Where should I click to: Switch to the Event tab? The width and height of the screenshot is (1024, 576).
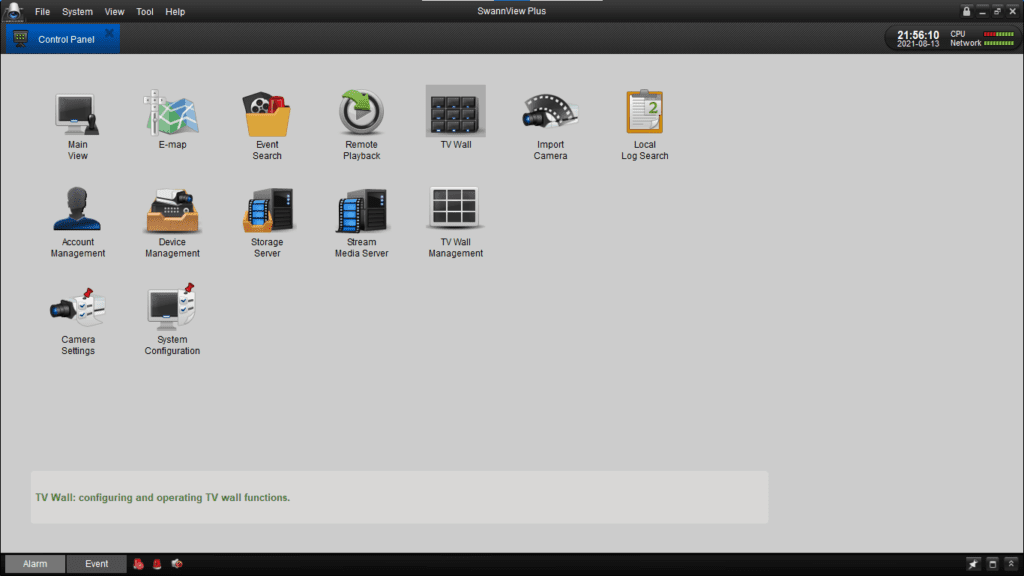click(96, 563)
